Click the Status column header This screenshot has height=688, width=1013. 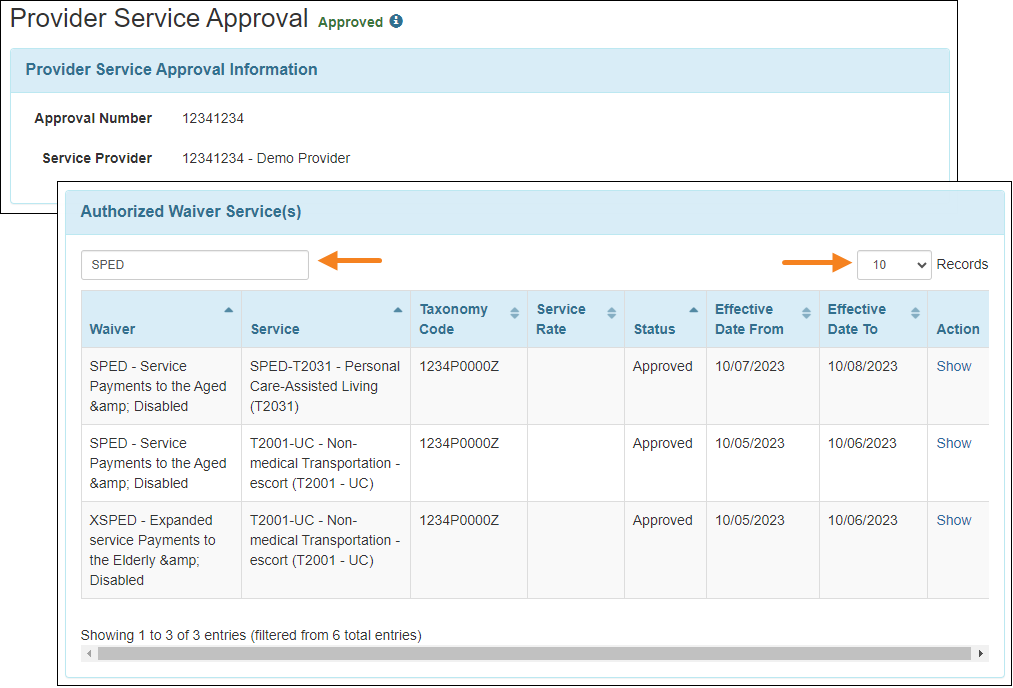[665, 319]
